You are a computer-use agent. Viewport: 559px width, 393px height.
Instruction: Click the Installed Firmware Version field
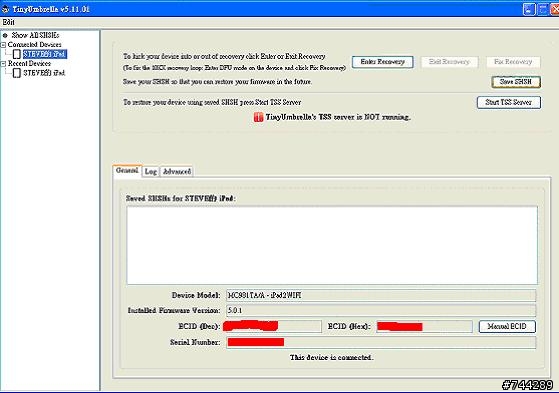tap(381, 310)
